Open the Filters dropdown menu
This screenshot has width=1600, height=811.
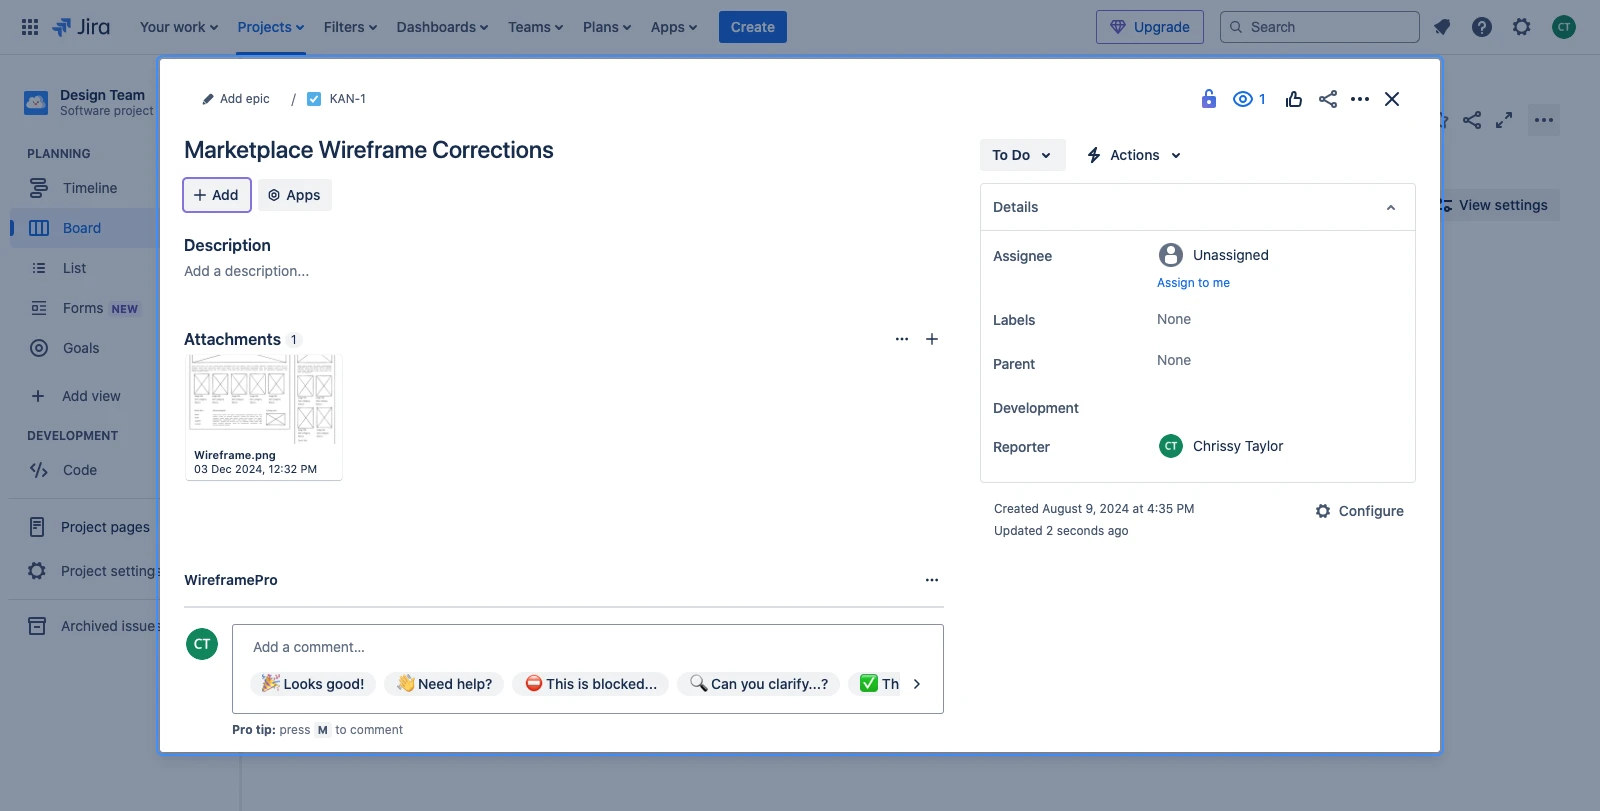(x=350, y=27)
